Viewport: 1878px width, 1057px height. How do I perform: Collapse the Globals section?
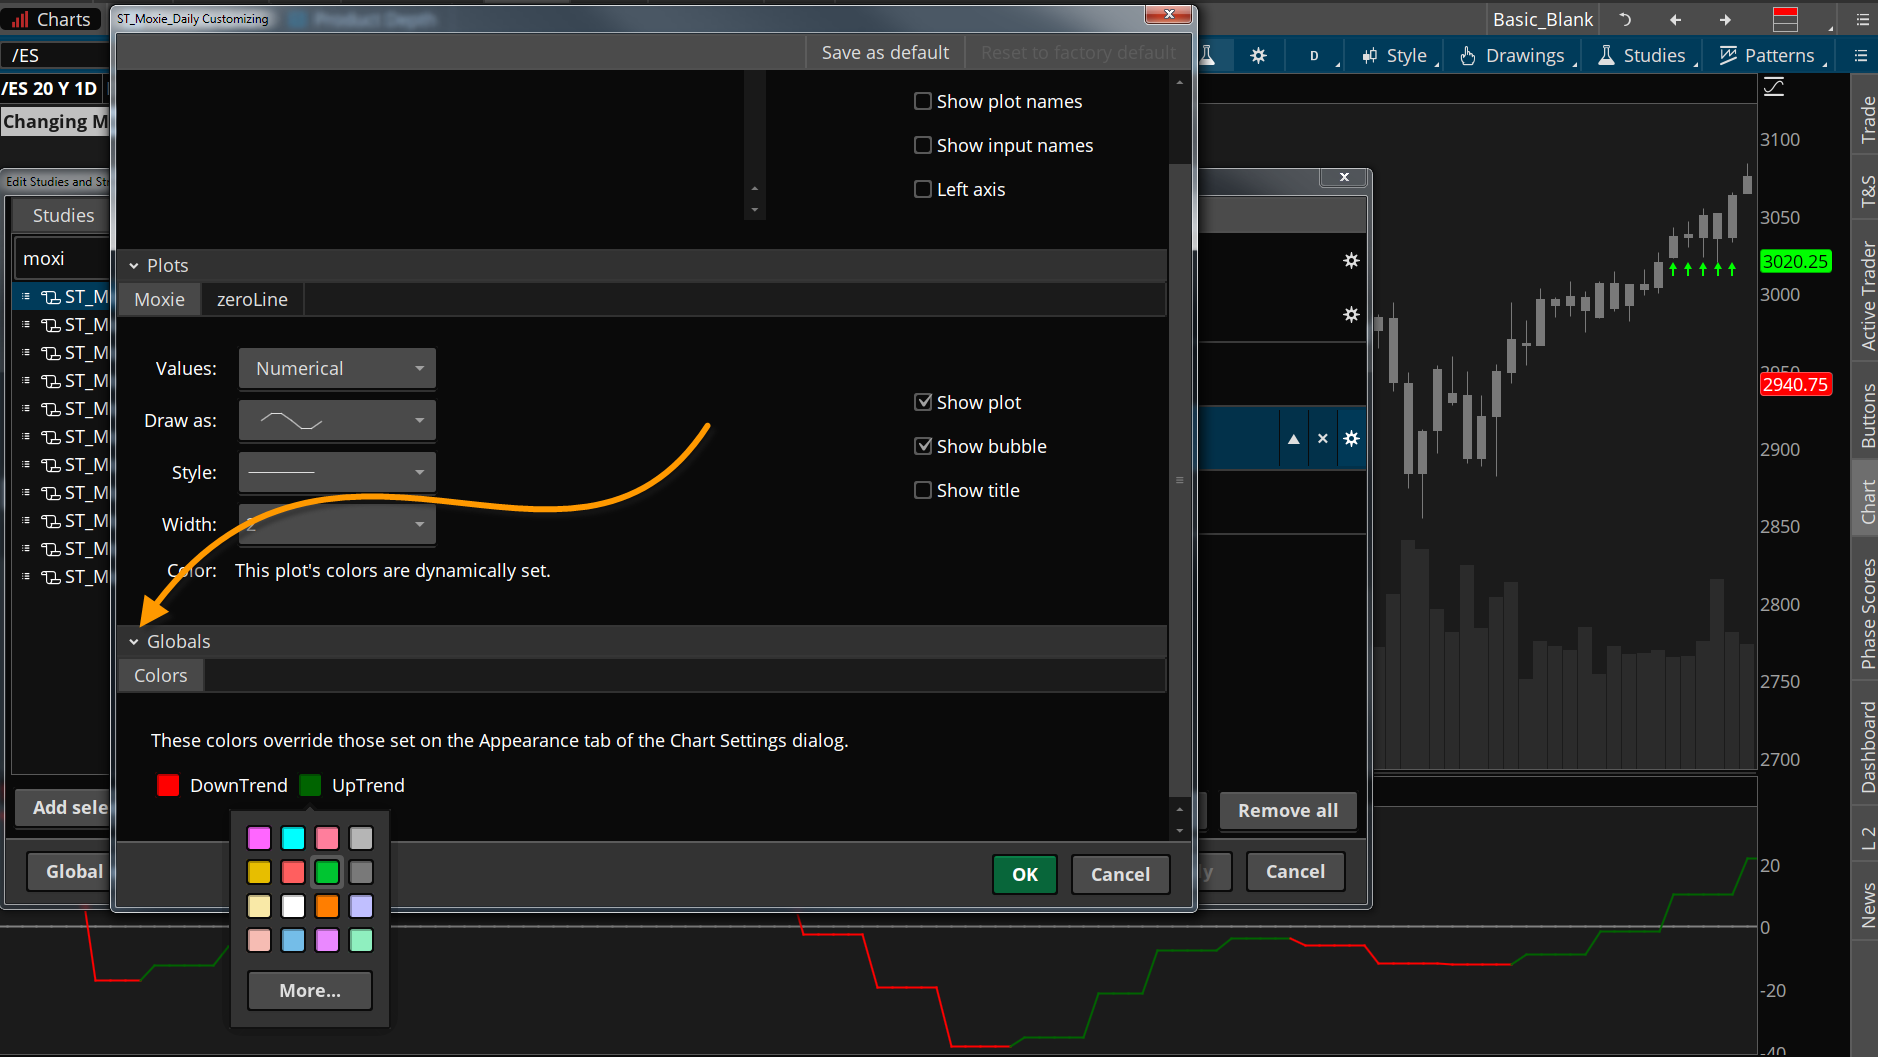click(x=133, y=642)
